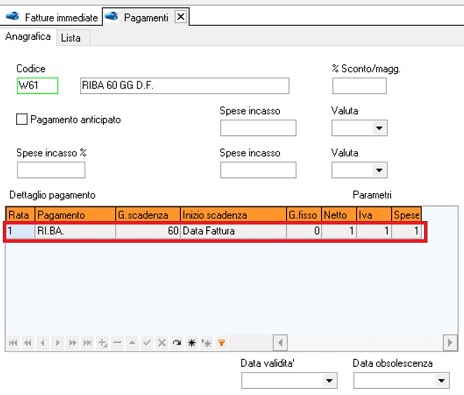The width and height of the screenshot is (464, 395).
Task: Click the lower Spese incasso field
Action: (258, 170)
